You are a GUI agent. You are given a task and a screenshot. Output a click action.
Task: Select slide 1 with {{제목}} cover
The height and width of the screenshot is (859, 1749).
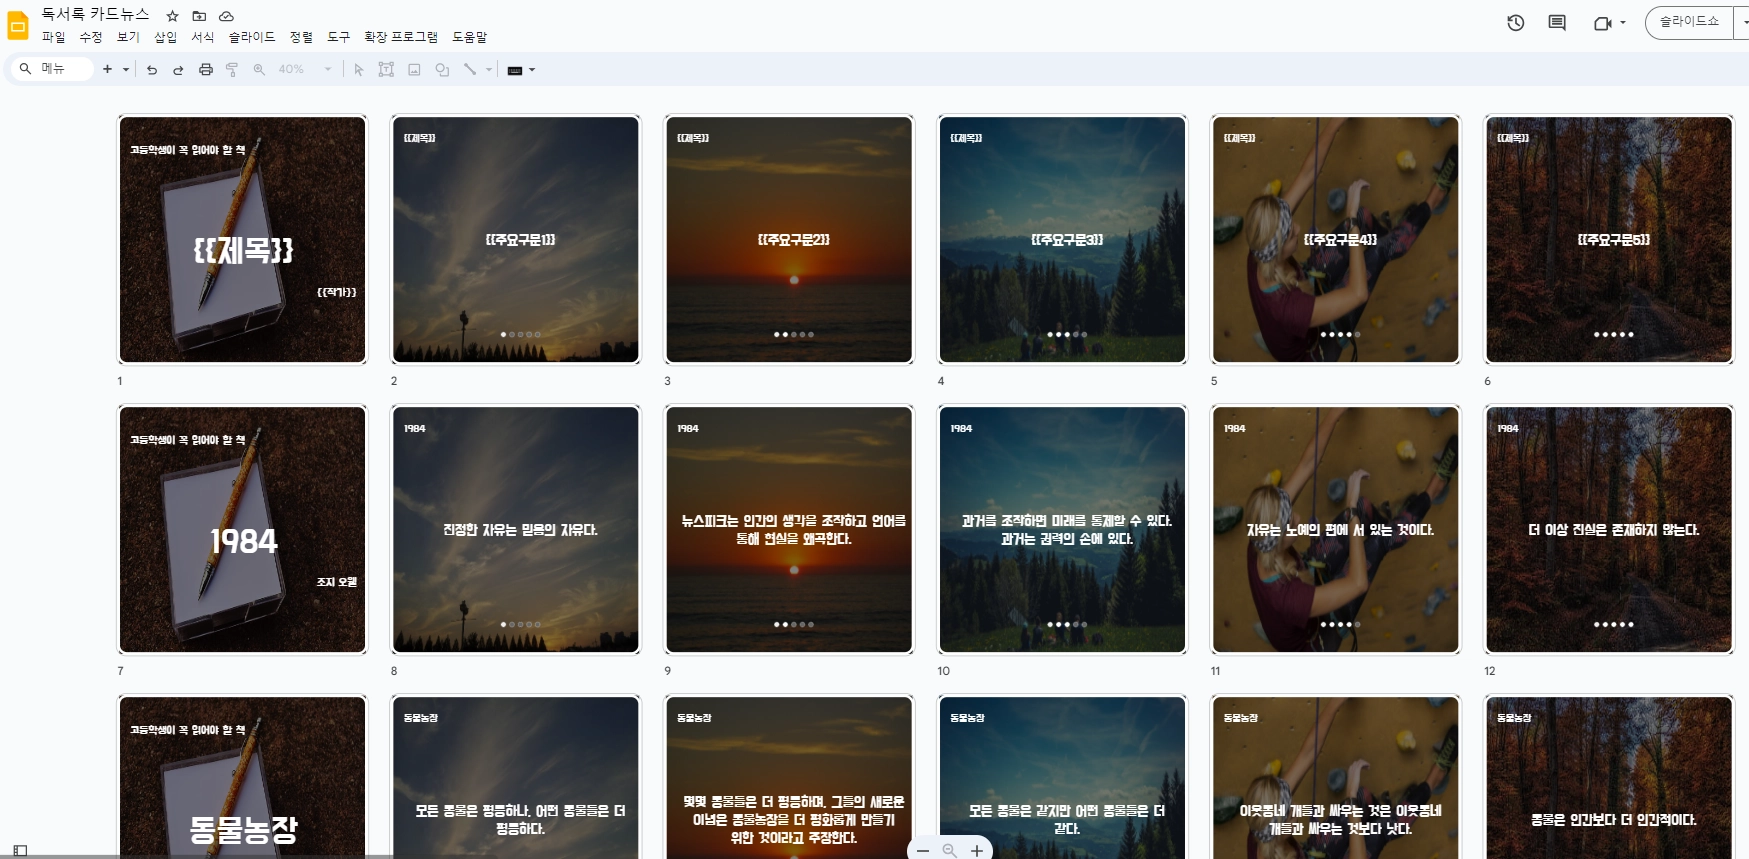click(243, 240)
